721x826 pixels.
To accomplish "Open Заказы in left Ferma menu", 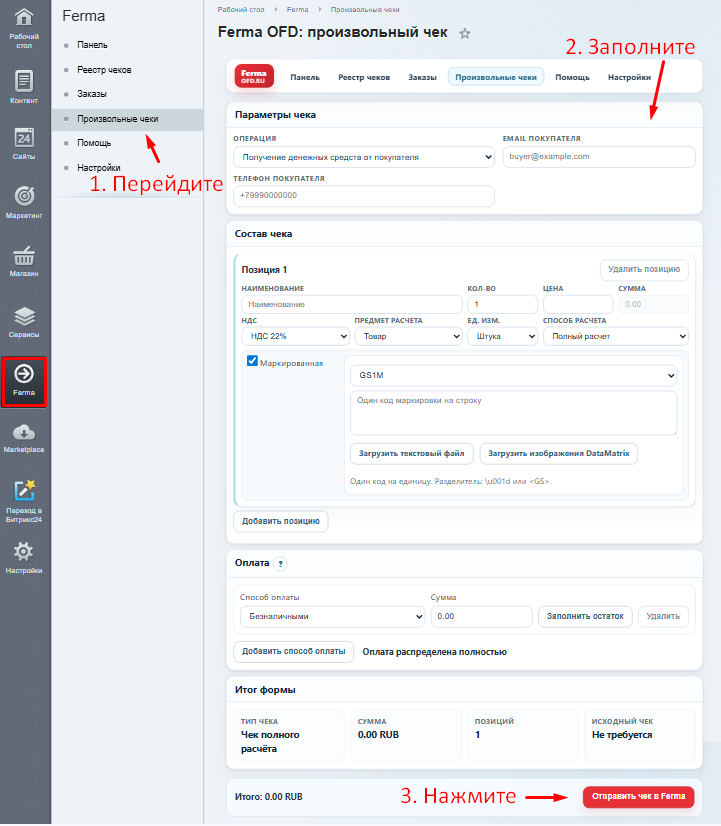I will click(x=92, y=94).
